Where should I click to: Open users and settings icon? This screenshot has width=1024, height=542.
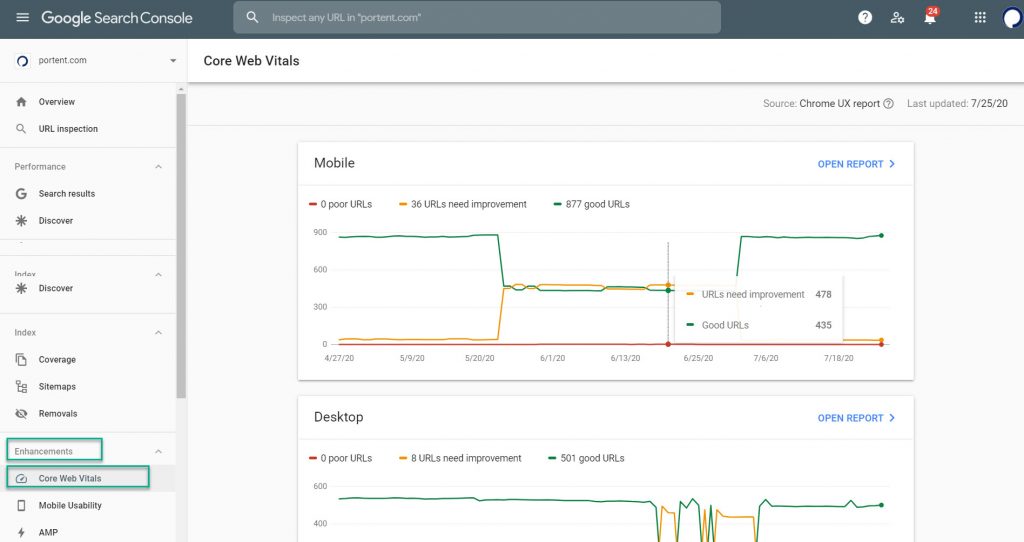click(x=897, y=18)
